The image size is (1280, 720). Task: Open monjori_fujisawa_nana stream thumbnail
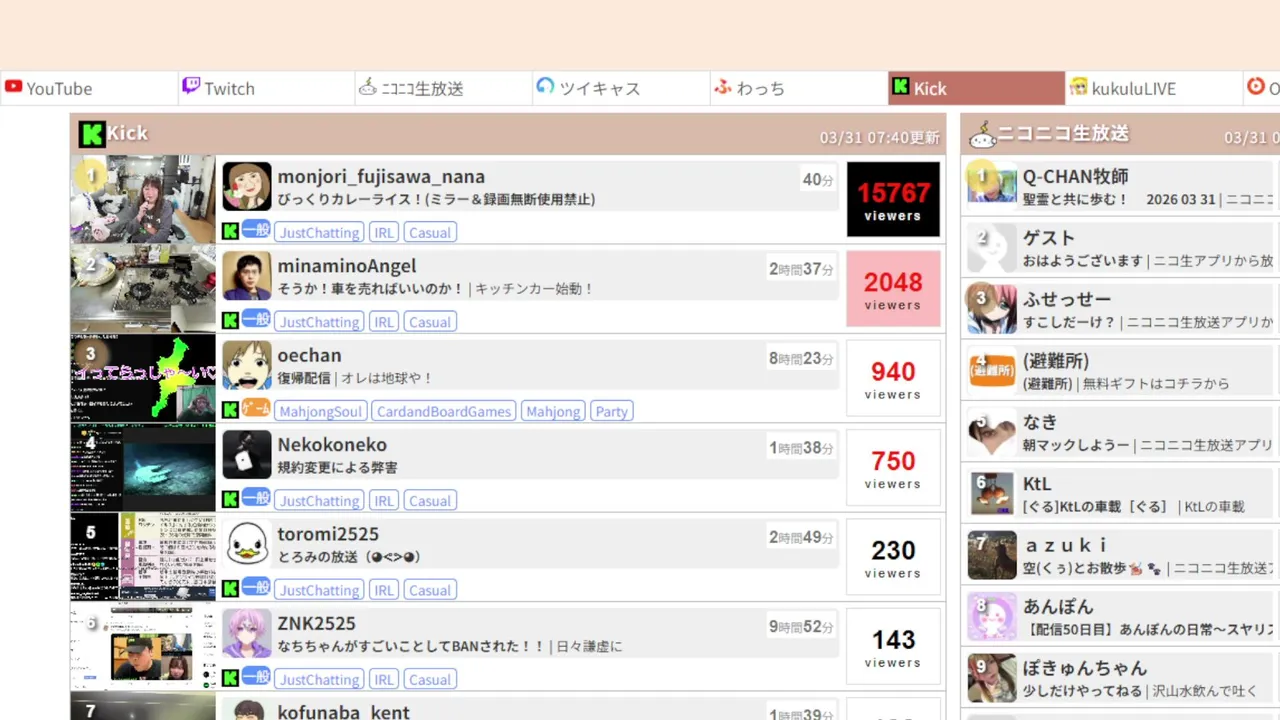coord(143,199)
